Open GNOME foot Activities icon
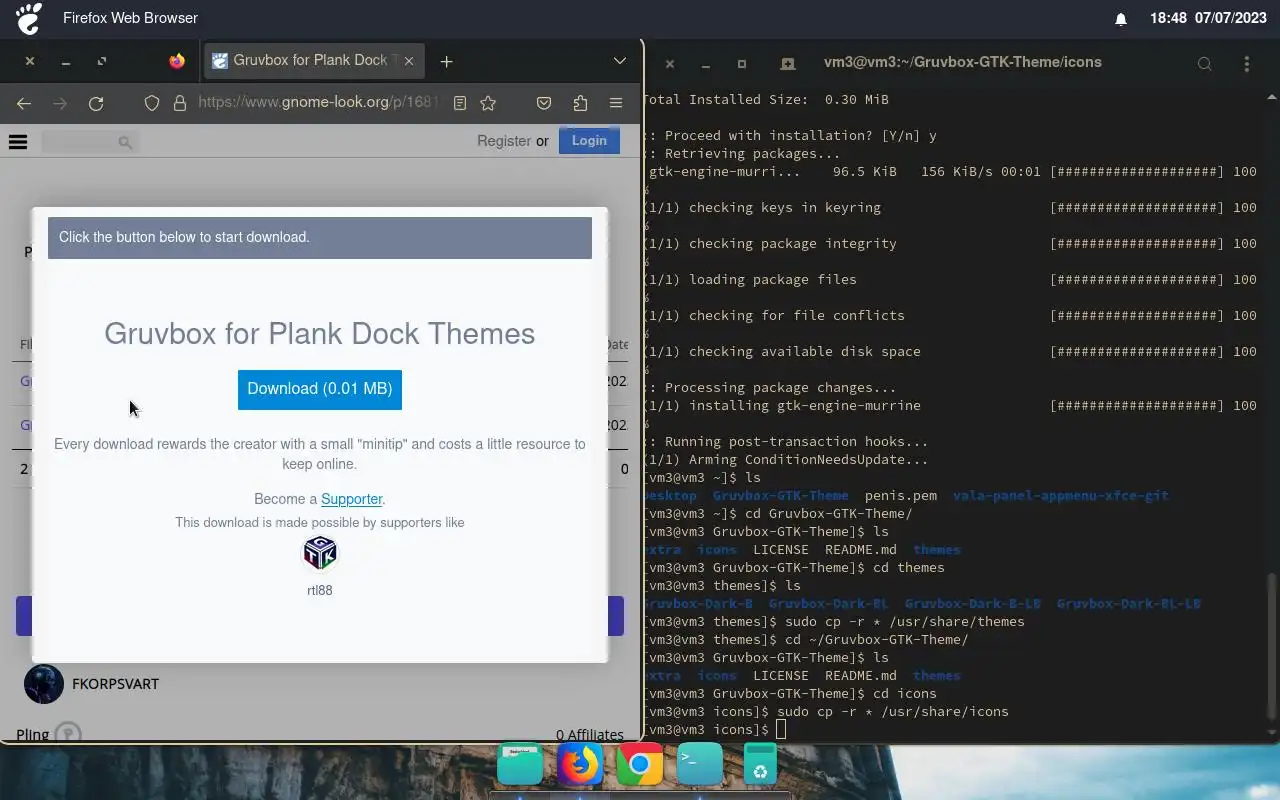 (29, 18)
